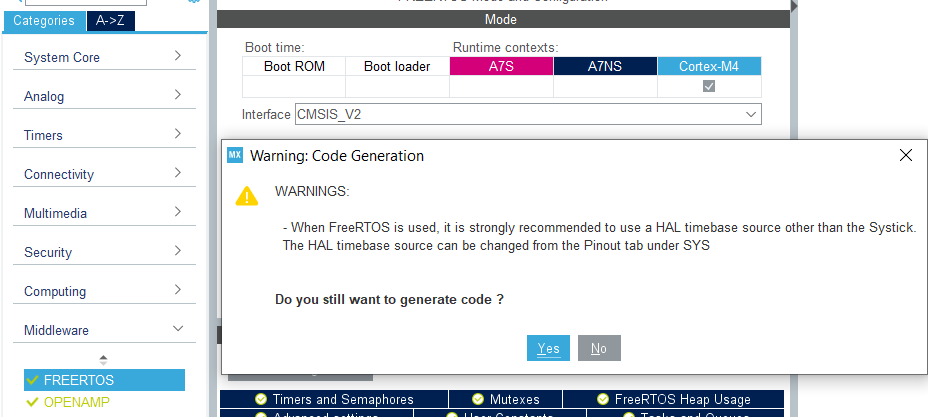Click the status icon on Timers and Semaphores
928x417 pixels.
[261, 399]
